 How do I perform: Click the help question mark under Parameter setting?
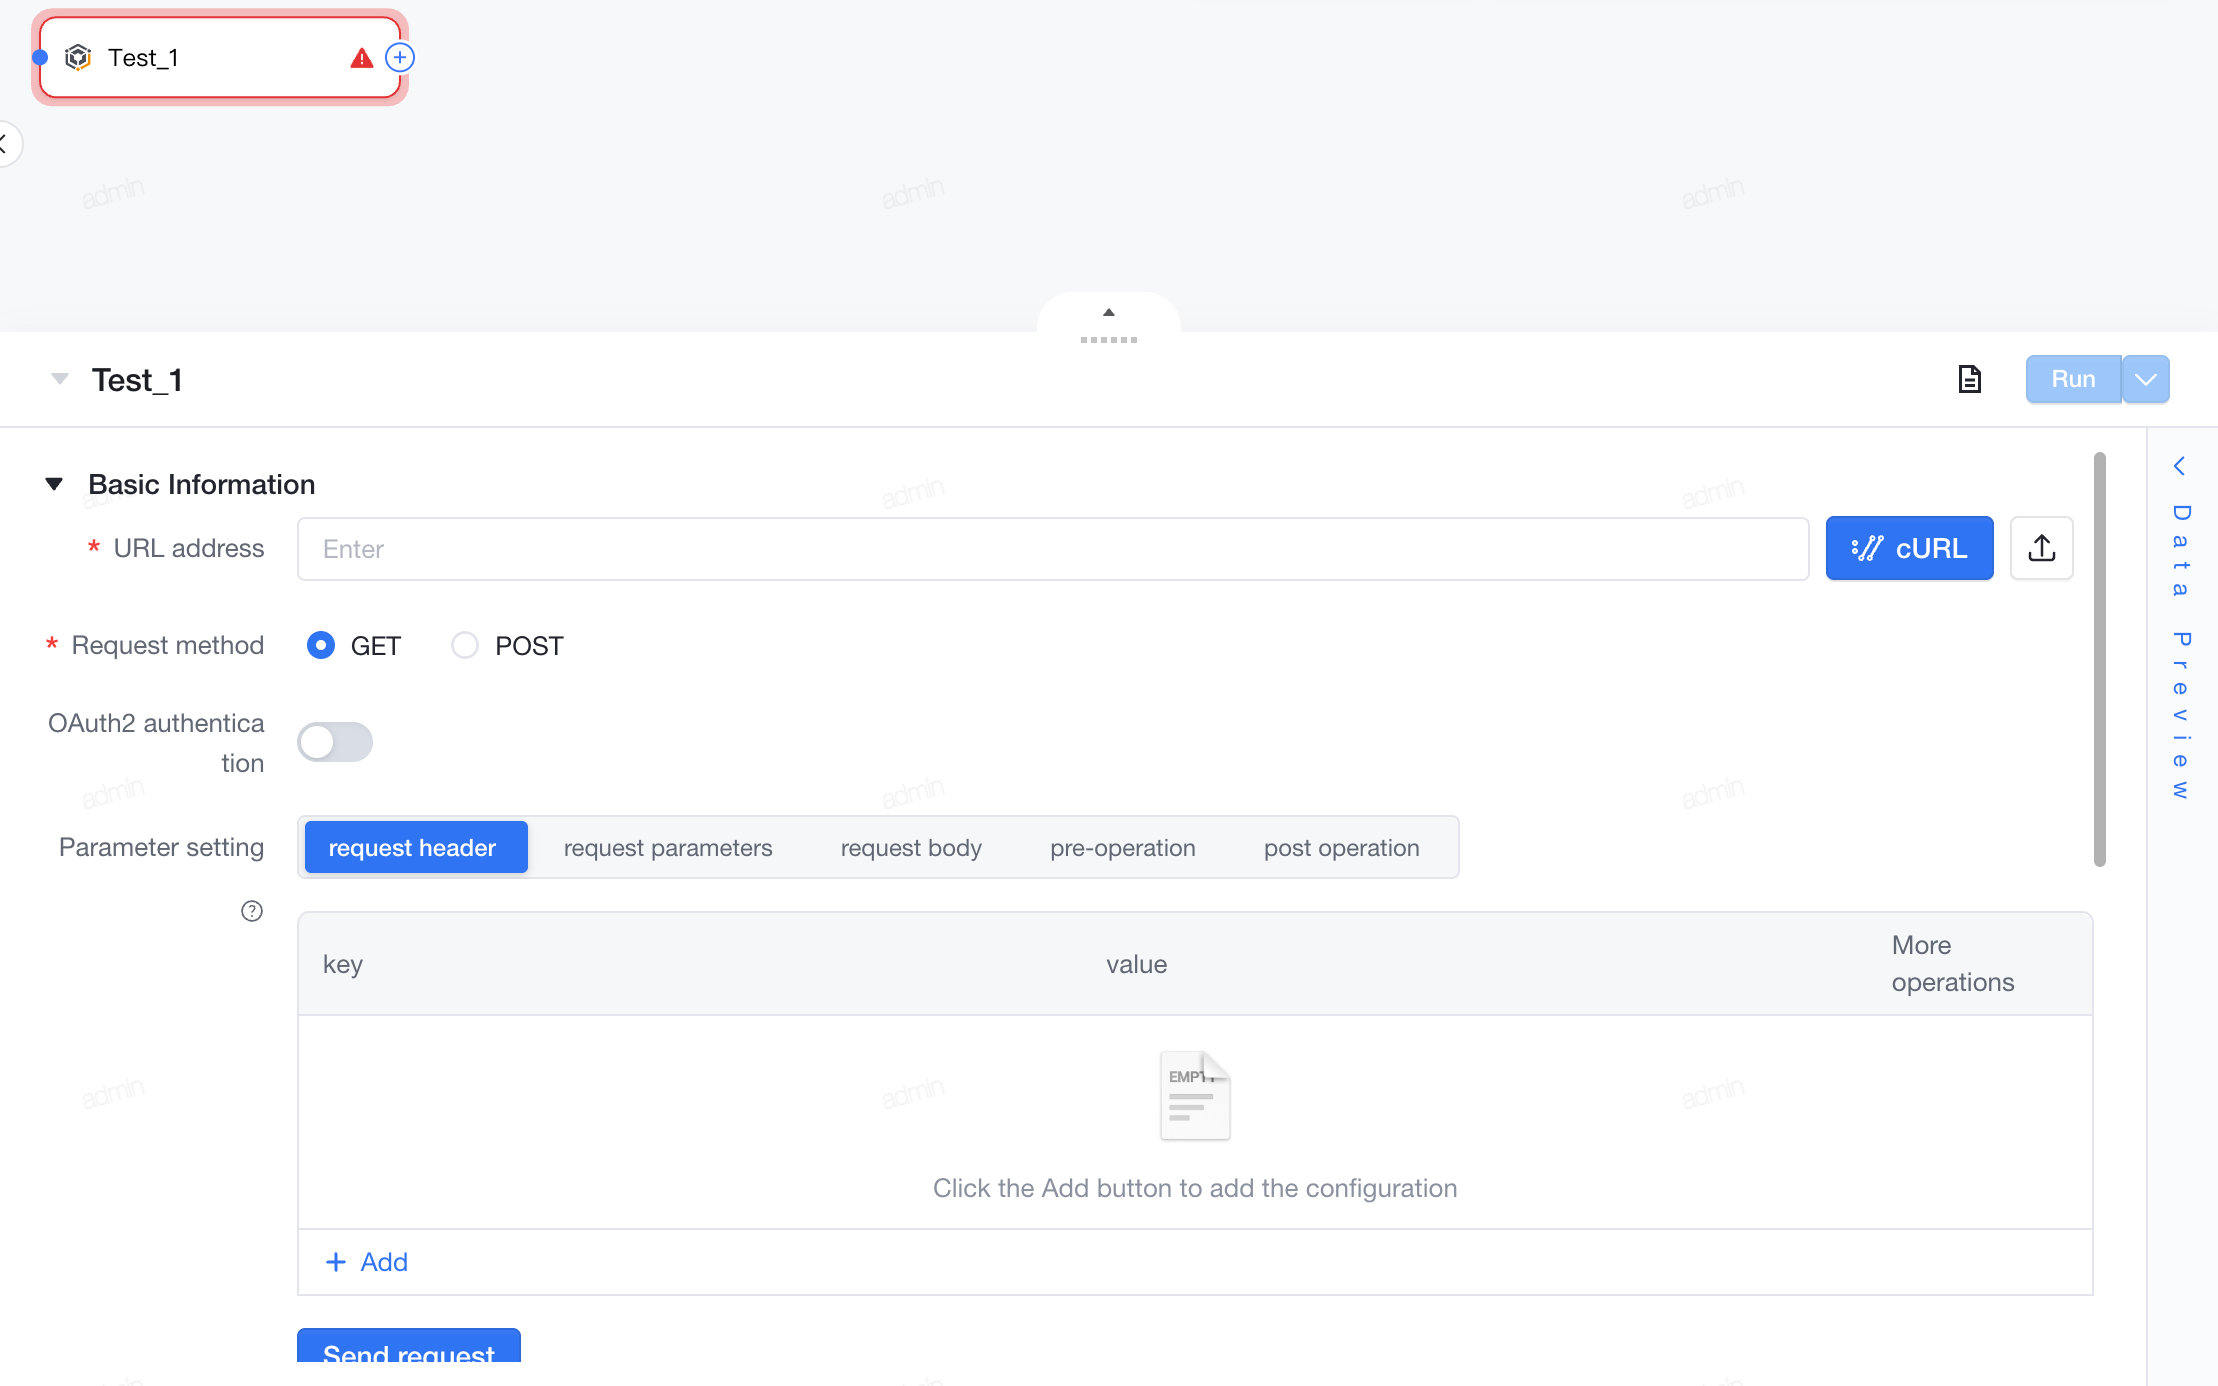click(252, 911)
